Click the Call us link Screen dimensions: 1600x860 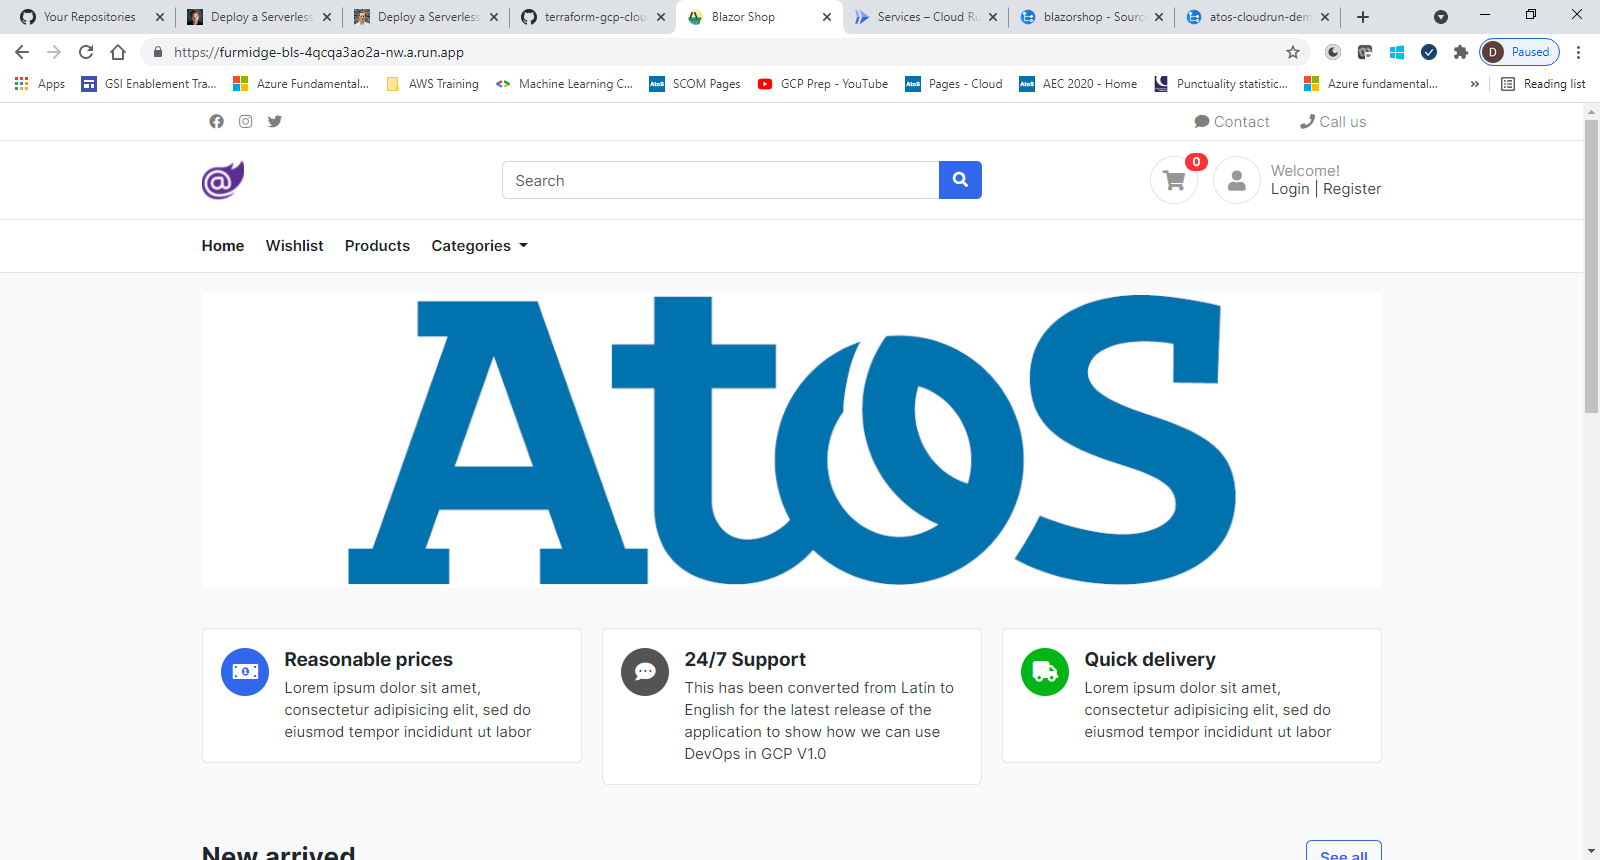1333,122
